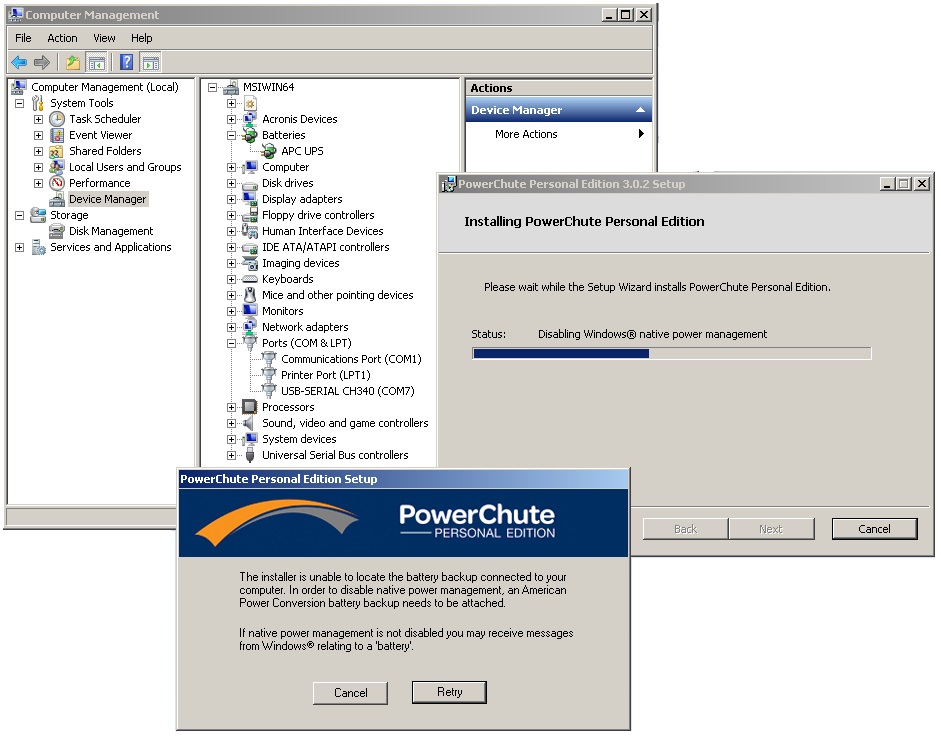This screenshot has width=941, height=738.
Task: Click the Processors chip icon
Action: (250, 407)
